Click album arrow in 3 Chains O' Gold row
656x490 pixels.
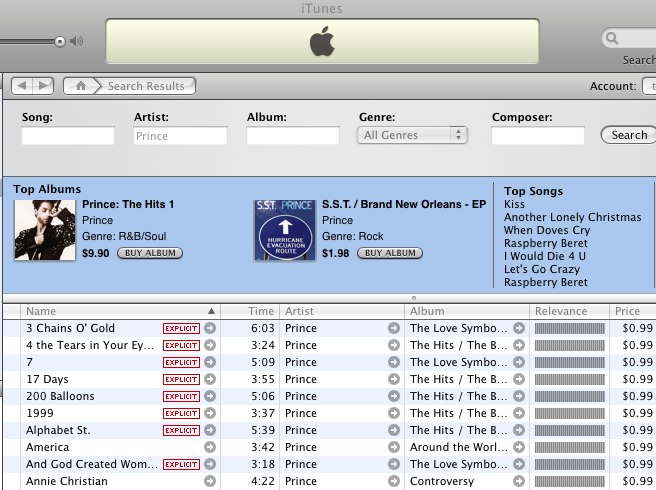click(519, 328)
